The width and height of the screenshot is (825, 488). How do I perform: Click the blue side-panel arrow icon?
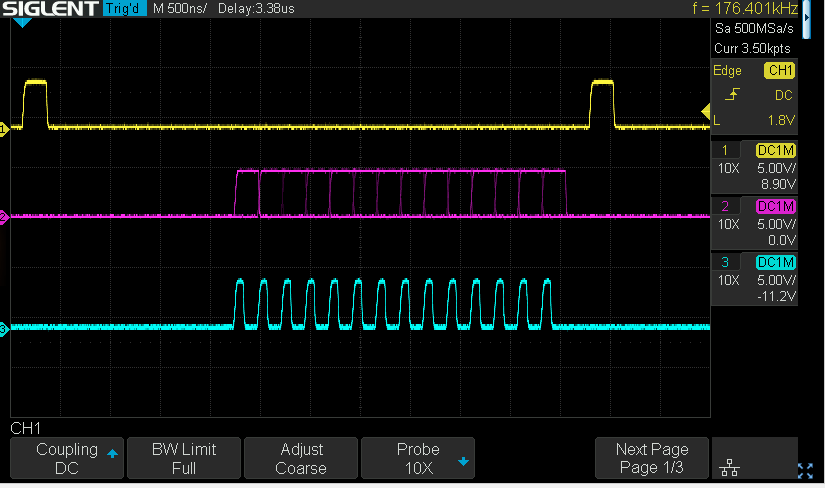point(807,19)
